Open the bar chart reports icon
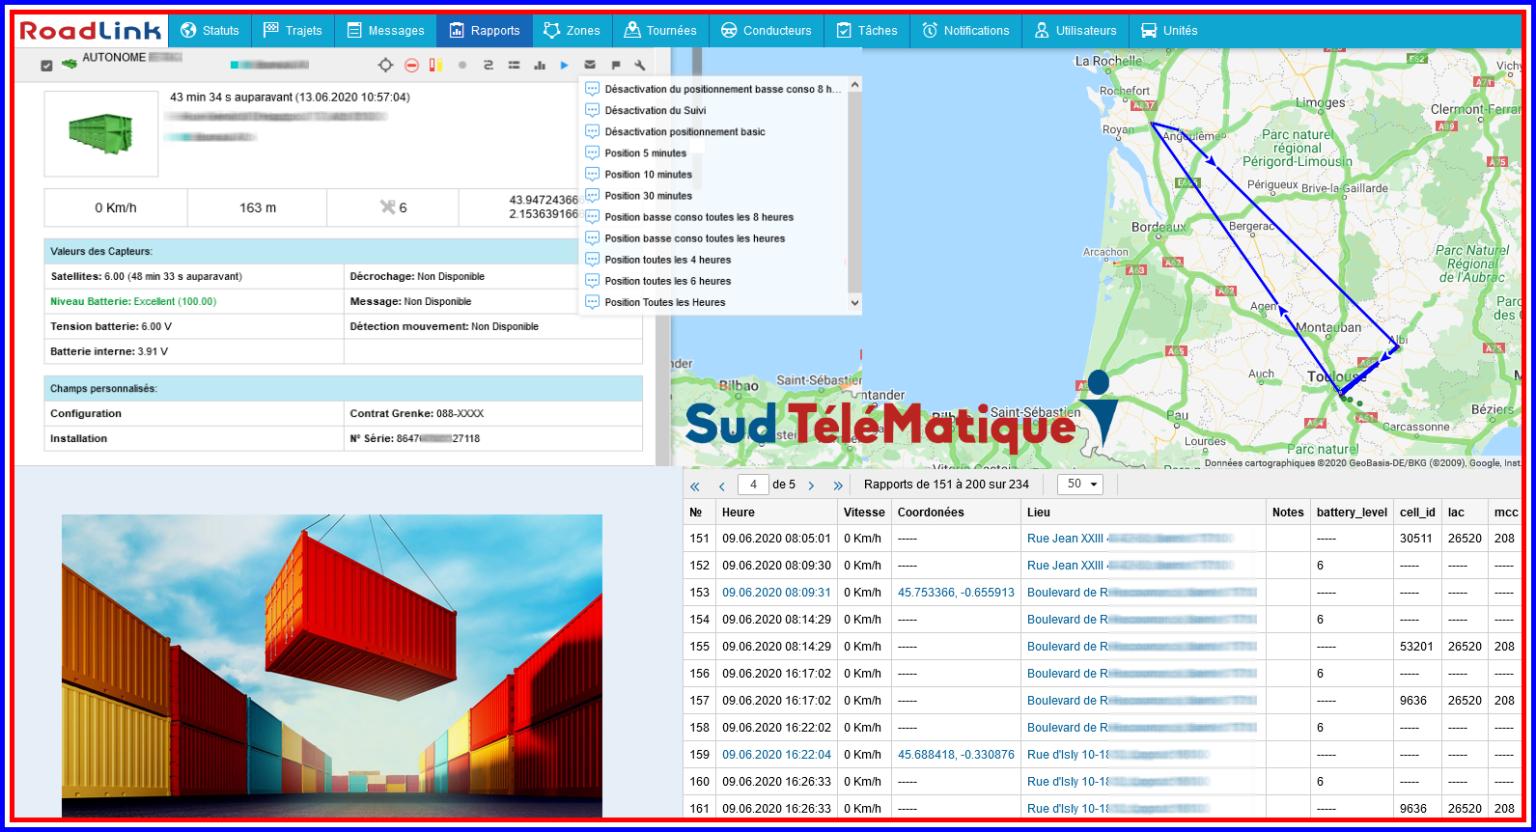Image resolution: width=1536 pixels, height=832 pixels. (x=539, y=65)
